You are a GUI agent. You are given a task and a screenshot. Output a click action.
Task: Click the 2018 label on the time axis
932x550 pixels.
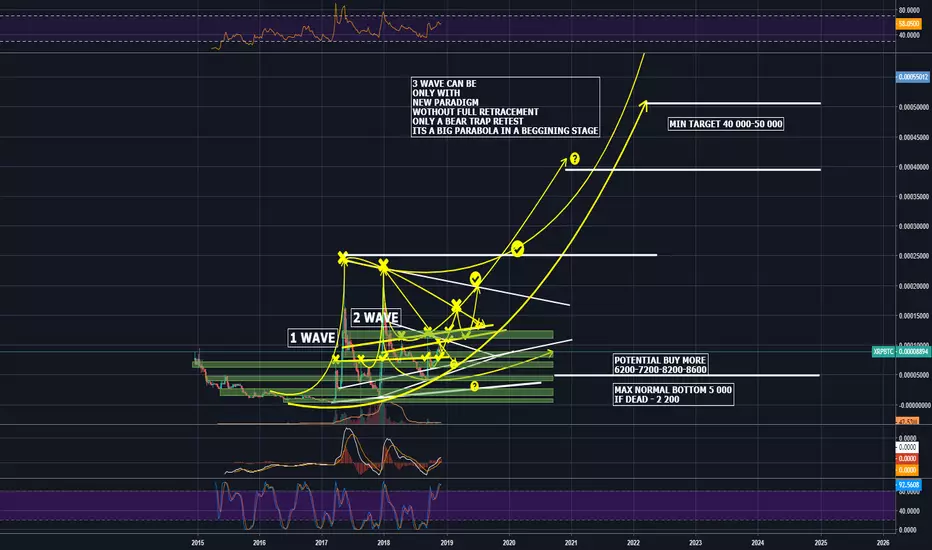384,542
